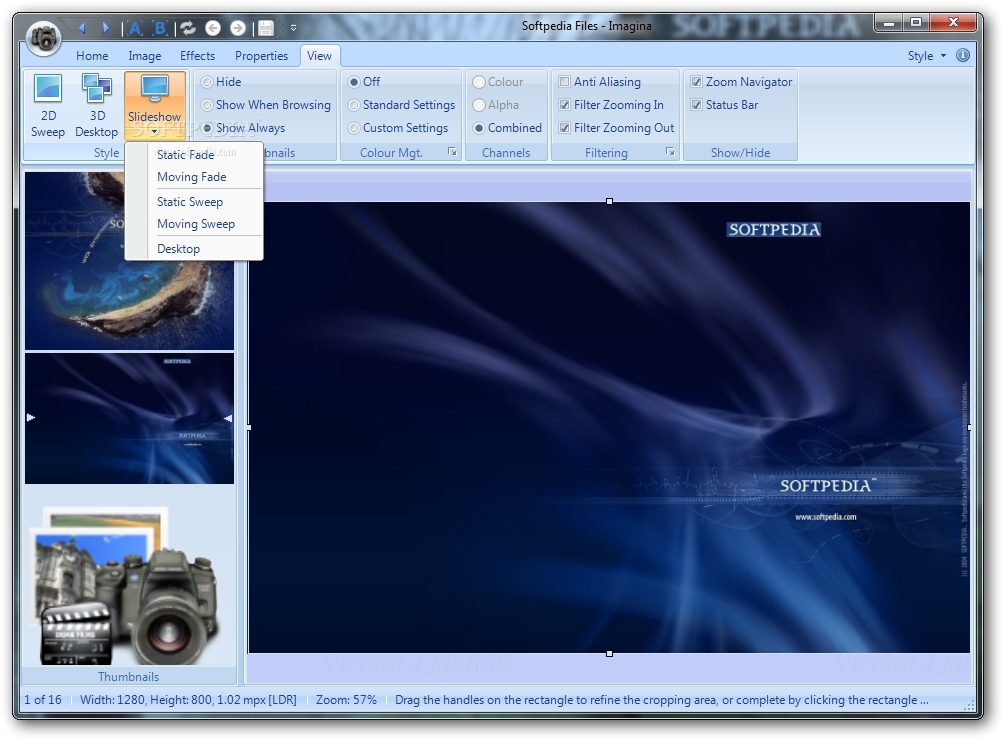This screenshot has width=1004, height=740.
Task: Choose Static Sweep from slideshow menu
Action: coord(194,202)
